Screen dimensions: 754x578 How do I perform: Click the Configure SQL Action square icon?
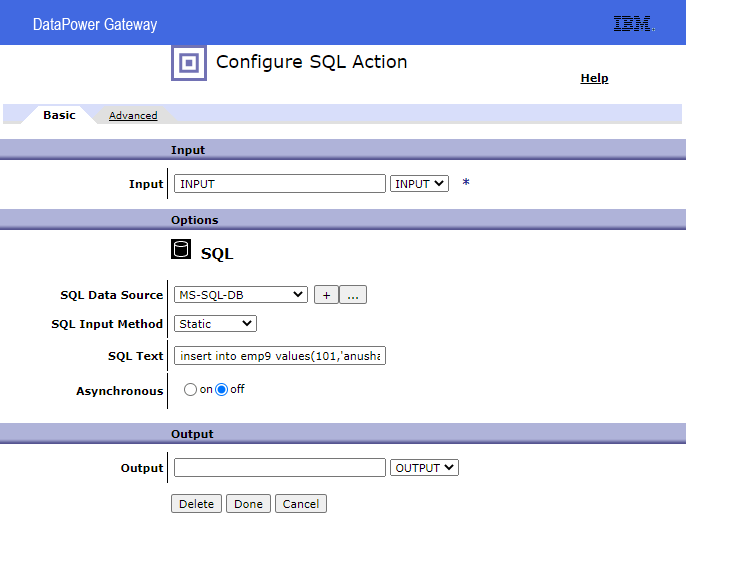tap(189, 63)
